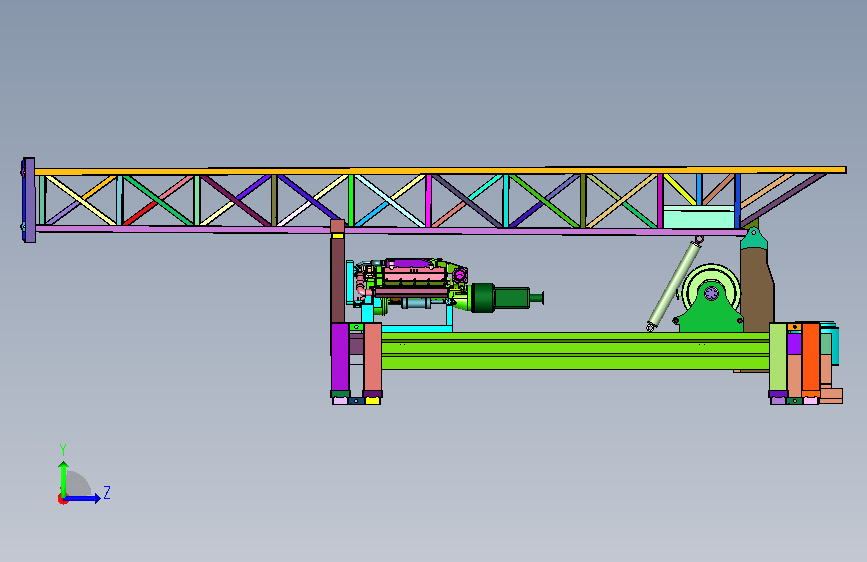Select the salmon left support leg
This screenshot has height=562, width=867.
point(373,357)
